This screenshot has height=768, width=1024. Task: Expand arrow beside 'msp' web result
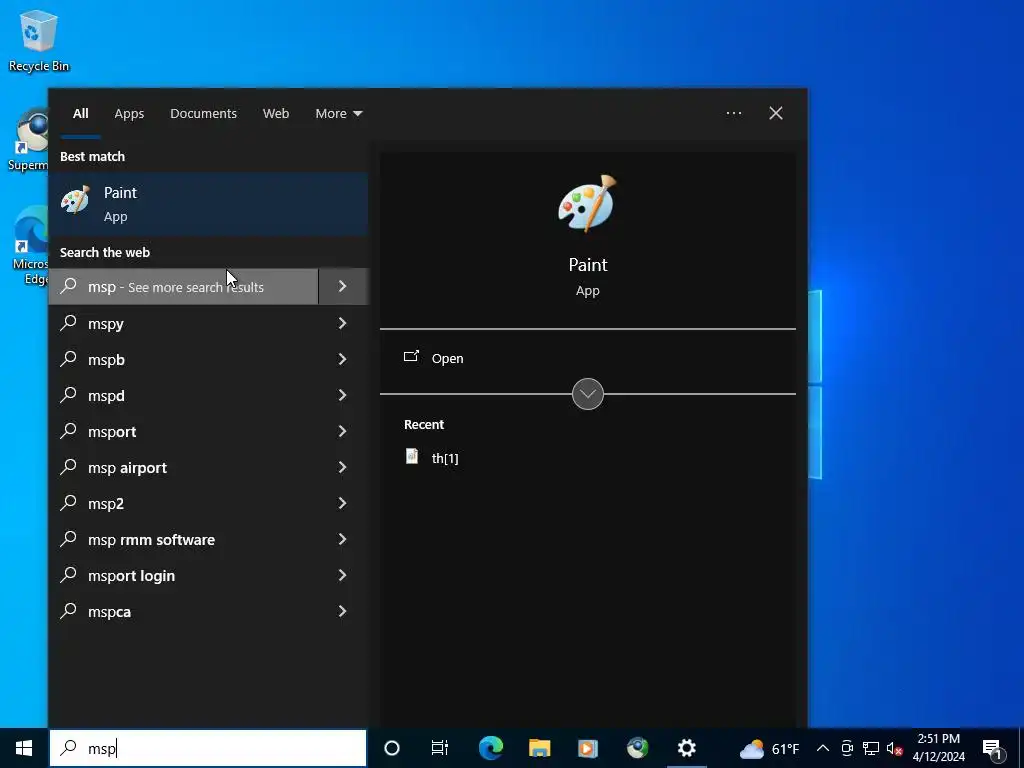343,286
